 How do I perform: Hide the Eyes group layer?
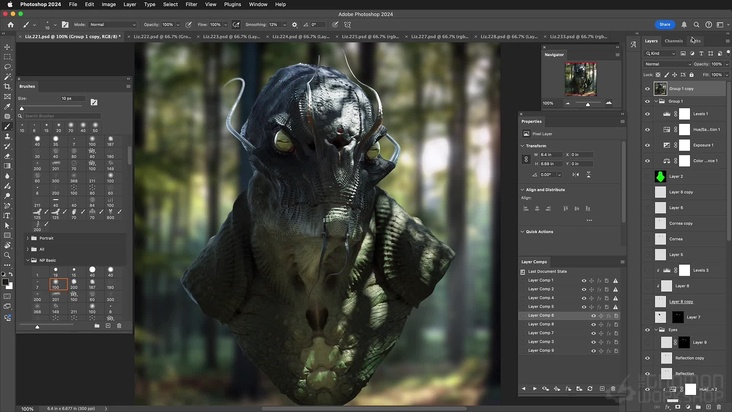pyautogui.click(x=647, y=330)
